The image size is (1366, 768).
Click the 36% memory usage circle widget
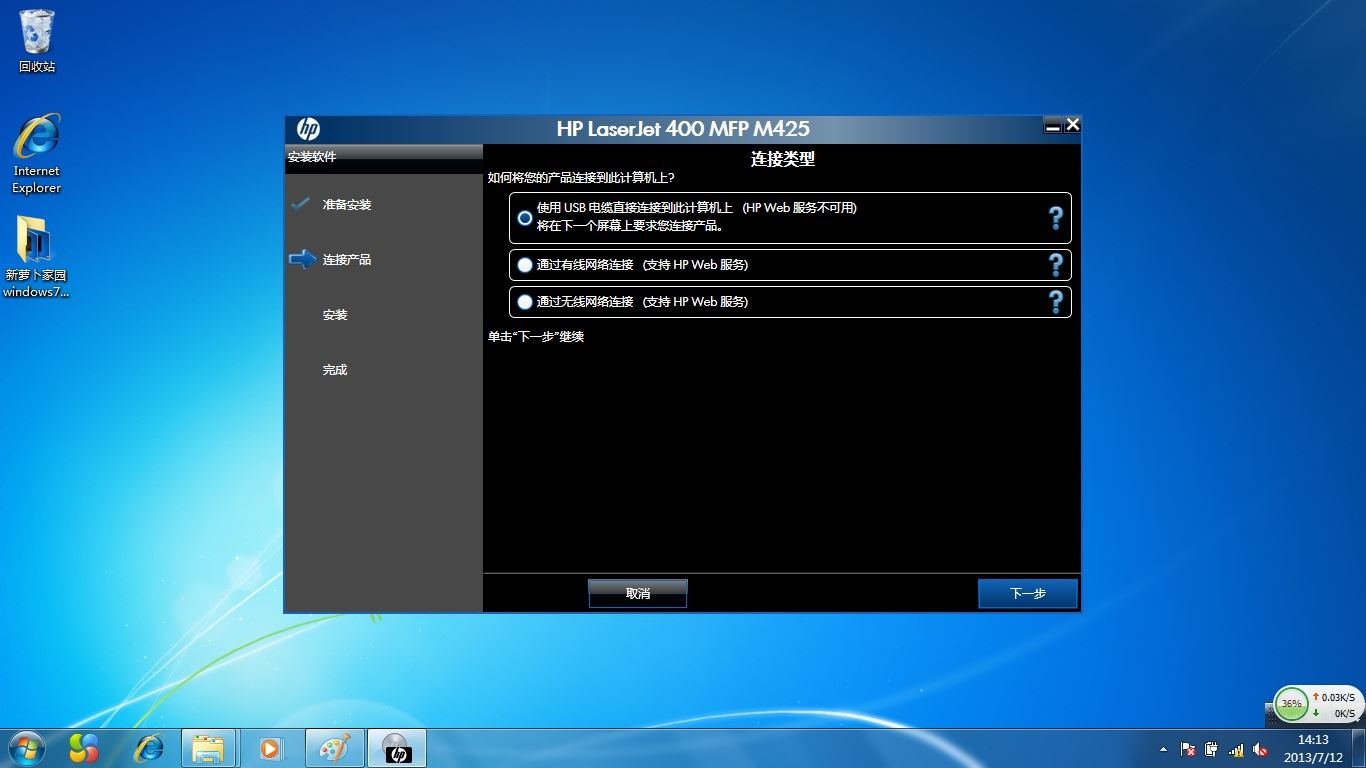coord(1292,704)
